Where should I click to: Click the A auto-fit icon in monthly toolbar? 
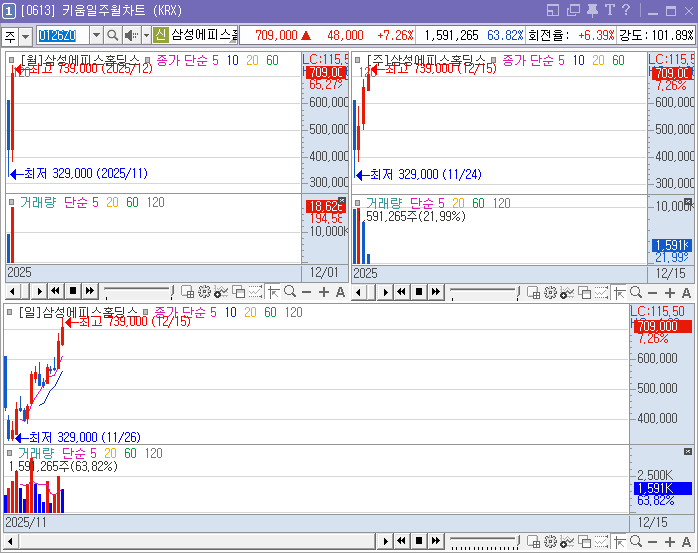(341, 292)
